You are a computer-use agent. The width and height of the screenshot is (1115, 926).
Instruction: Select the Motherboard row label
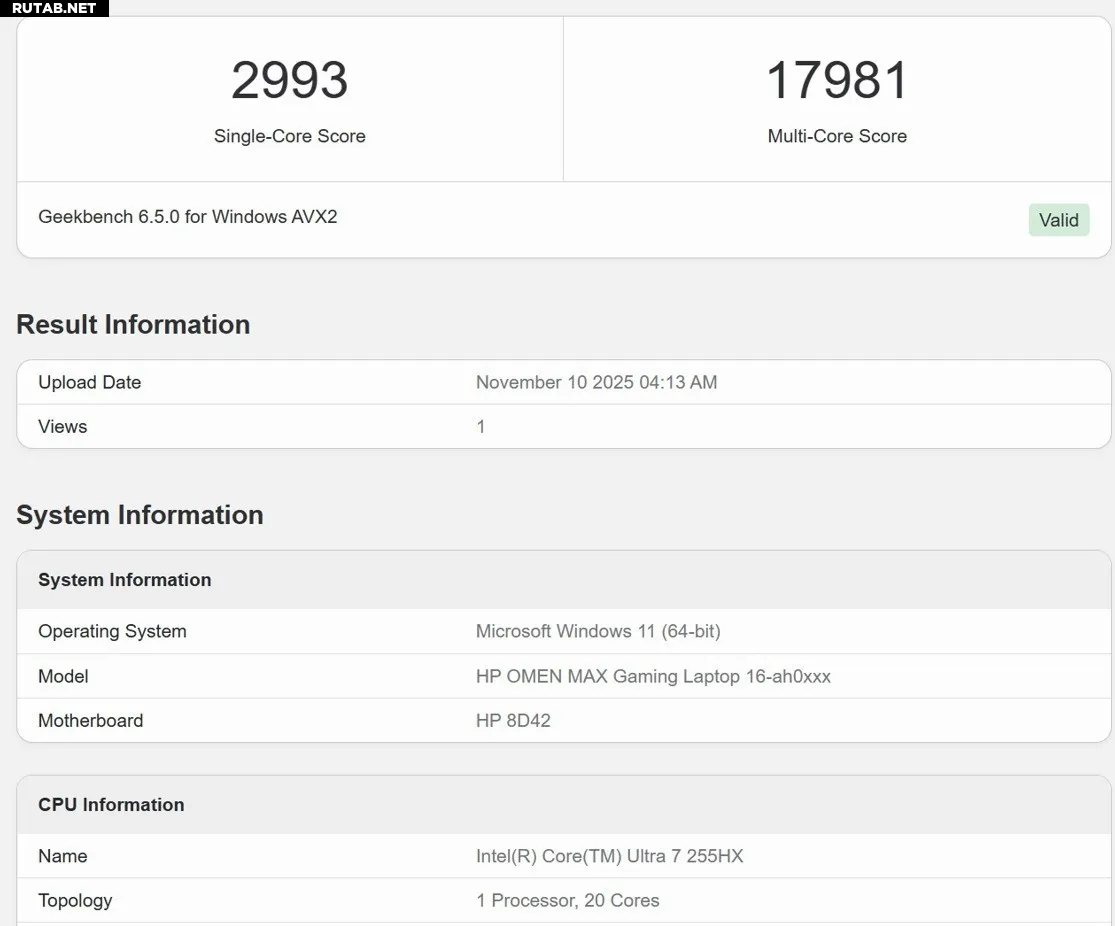pyautogui.click(x=90, y=721)
